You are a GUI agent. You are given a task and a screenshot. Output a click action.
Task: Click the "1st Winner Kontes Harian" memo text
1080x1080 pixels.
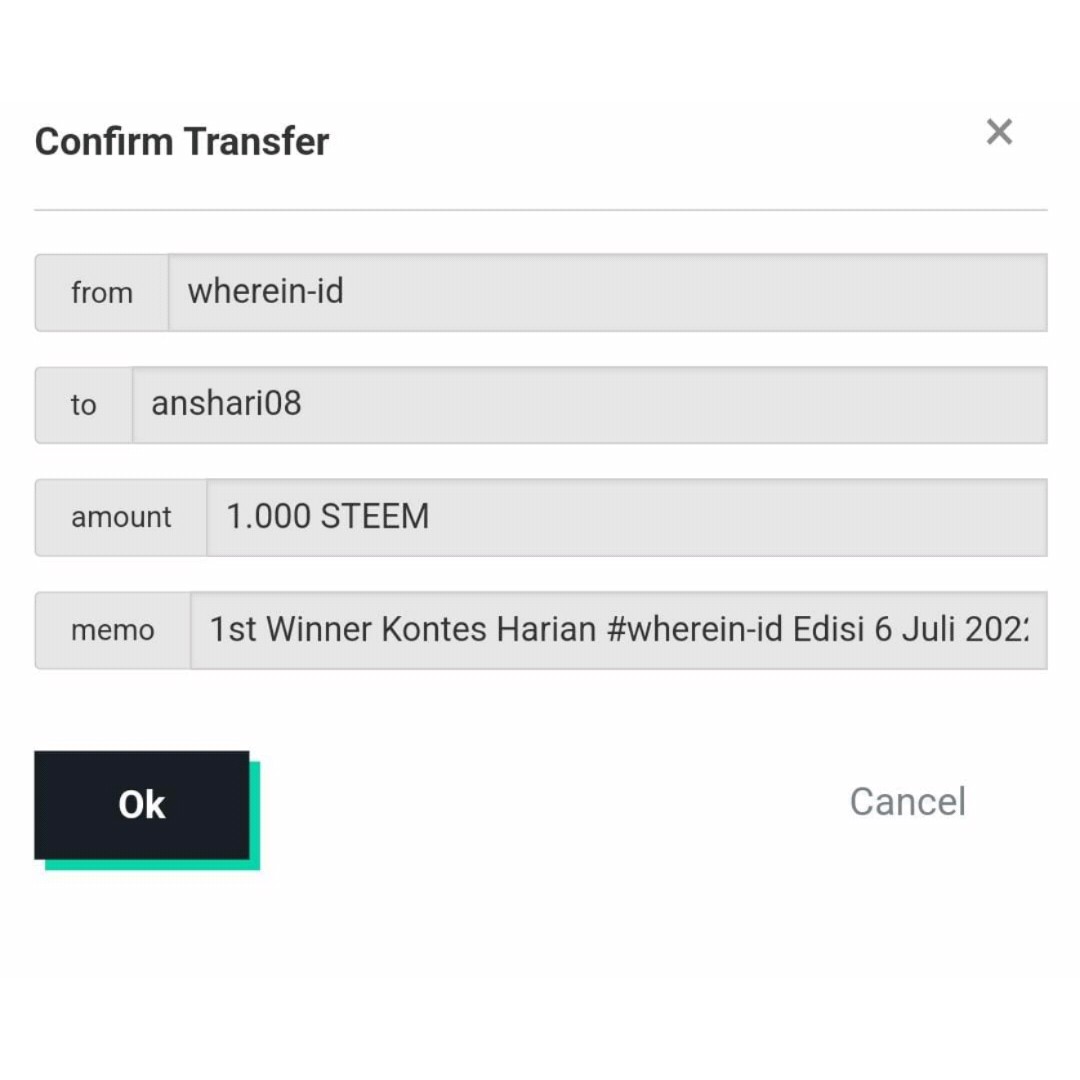pos(402,630)
